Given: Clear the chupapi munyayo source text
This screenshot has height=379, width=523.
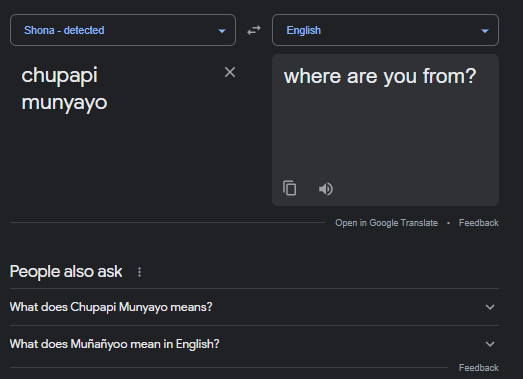Looking at the screenshot, I should (x=230, y=72).
